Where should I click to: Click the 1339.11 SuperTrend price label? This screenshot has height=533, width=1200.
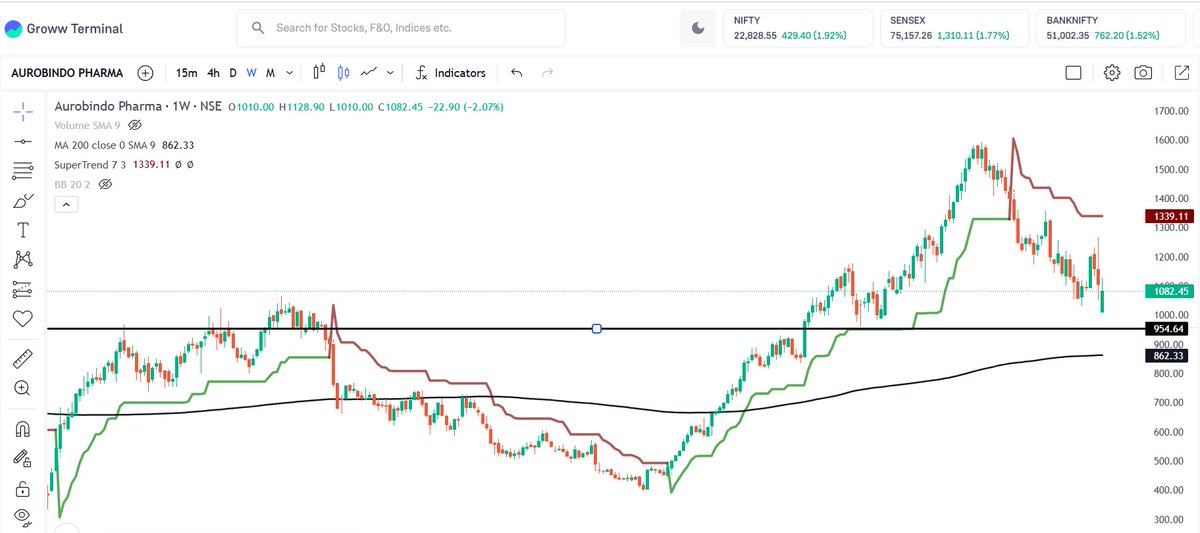coord(1169,216)
